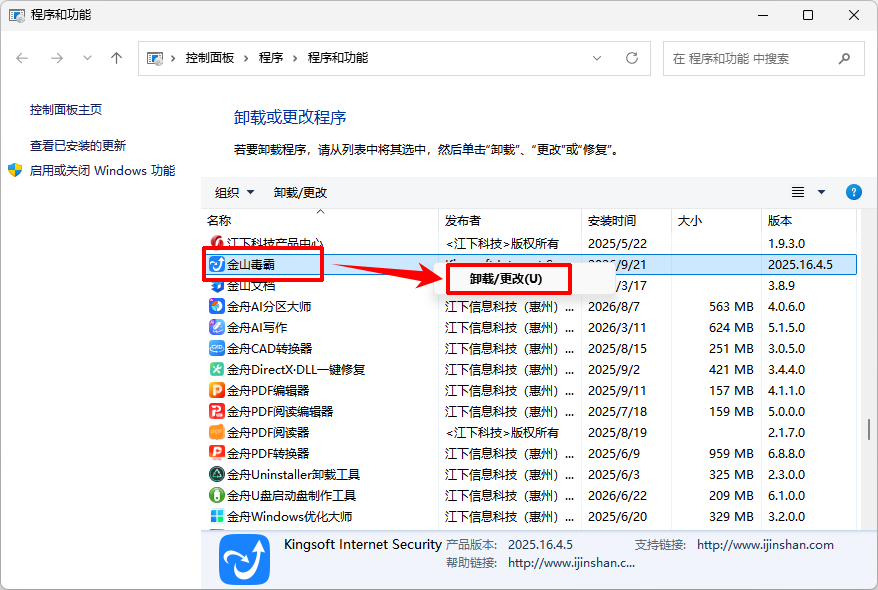Click the 金山毒霸 program icon

point(216,264)
